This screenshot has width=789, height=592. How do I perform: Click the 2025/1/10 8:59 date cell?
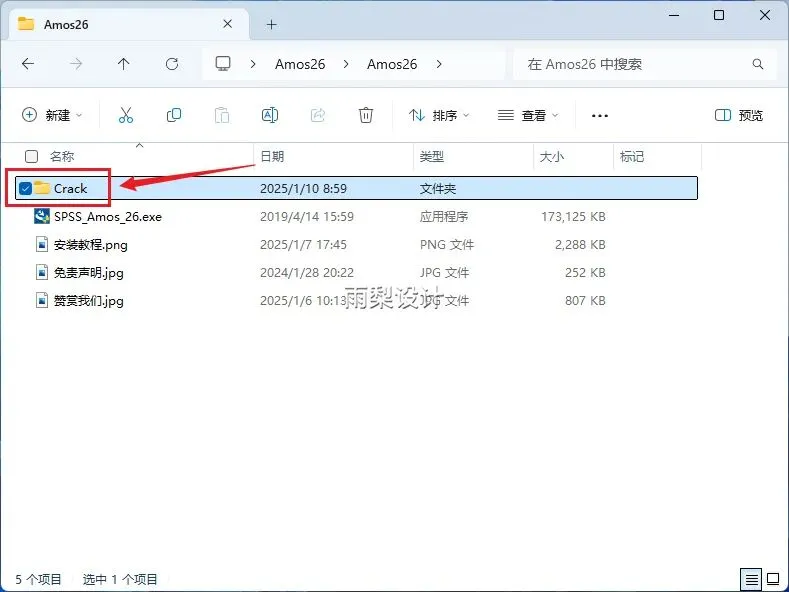[x=303, y=188]
